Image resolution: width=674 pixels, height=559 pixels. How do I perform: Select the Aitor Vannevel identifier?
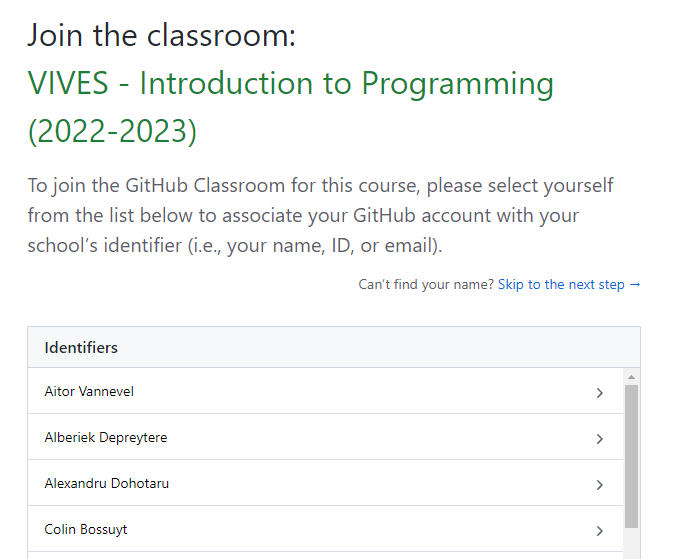325,391
